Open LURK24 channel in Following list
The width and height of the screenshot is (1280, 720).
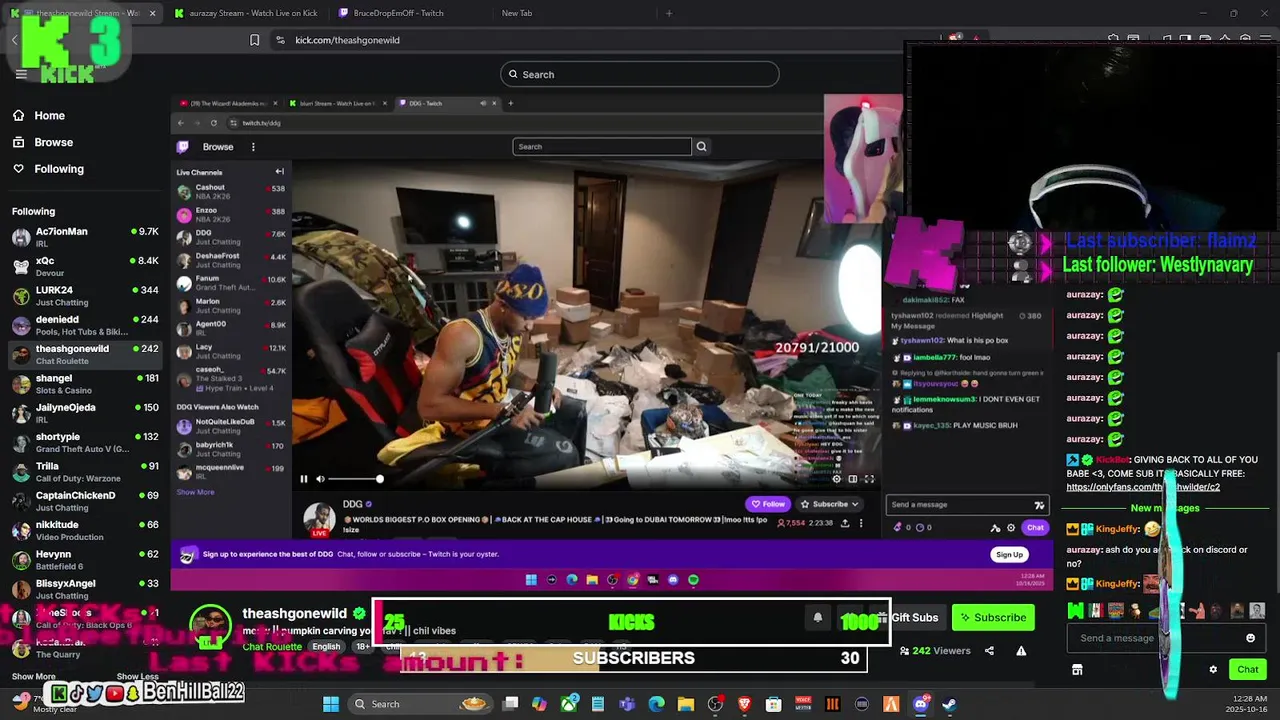84,296
